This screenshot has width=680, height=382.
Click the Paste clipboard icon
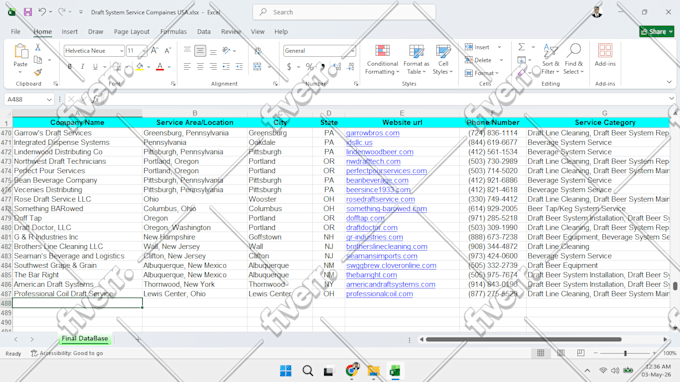click(x=20, y=51)
